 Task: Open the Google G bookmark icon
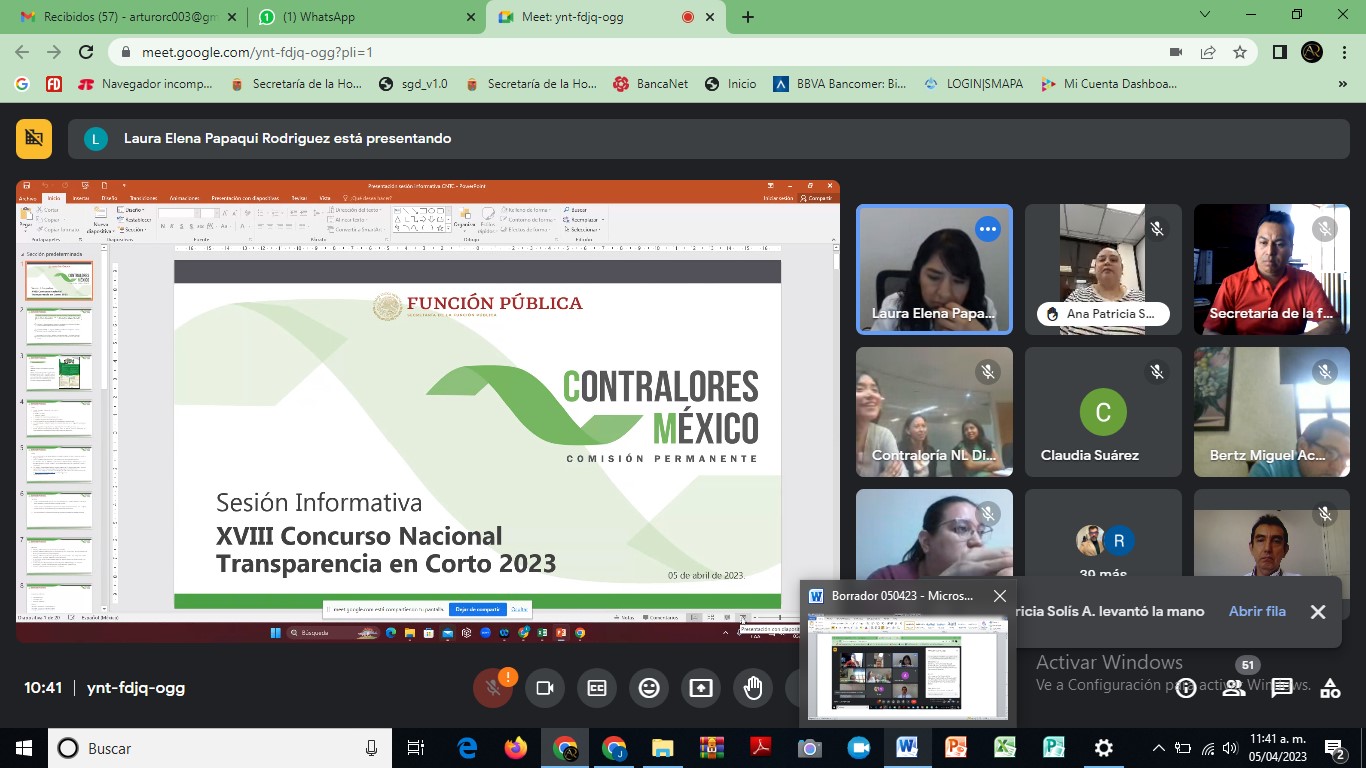pos(22,84)
